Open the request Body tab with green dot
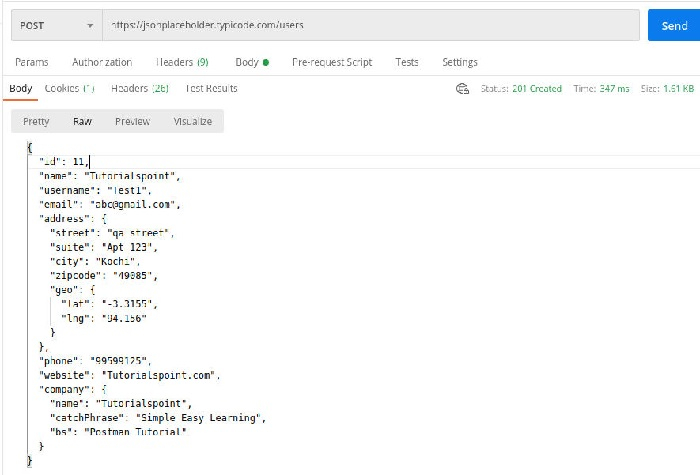Screen dimensions: 700x475 [252, 62]
